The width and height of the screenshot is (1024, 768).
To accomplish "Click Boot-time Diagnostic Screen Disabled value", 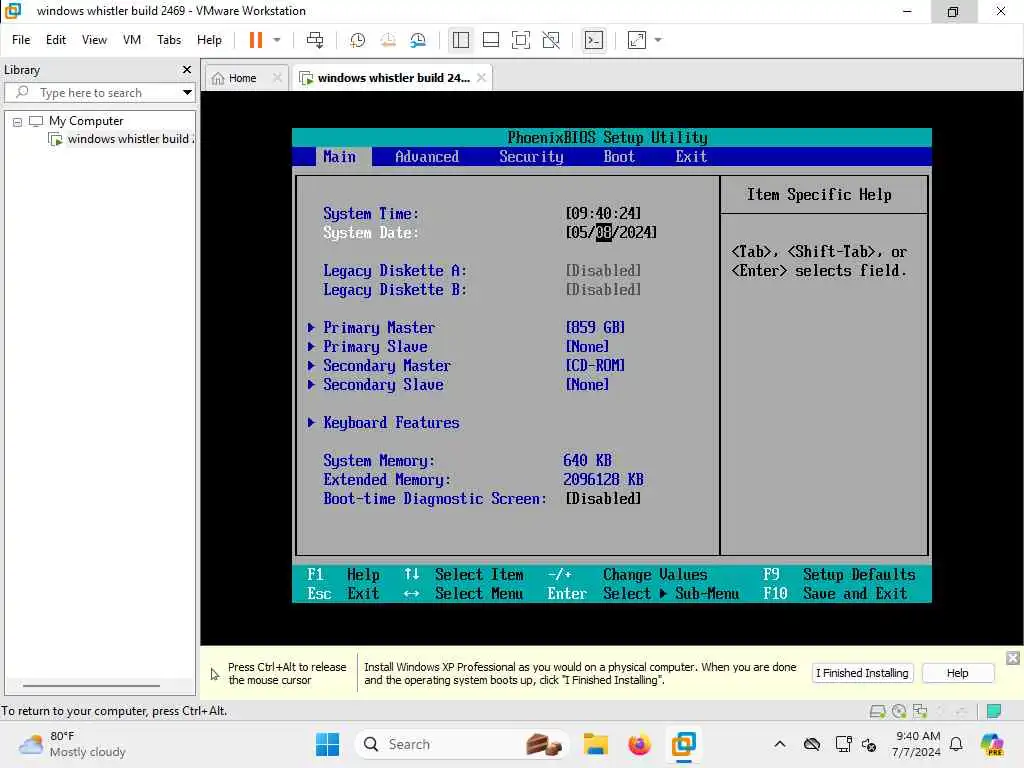I will pos(603,499).
